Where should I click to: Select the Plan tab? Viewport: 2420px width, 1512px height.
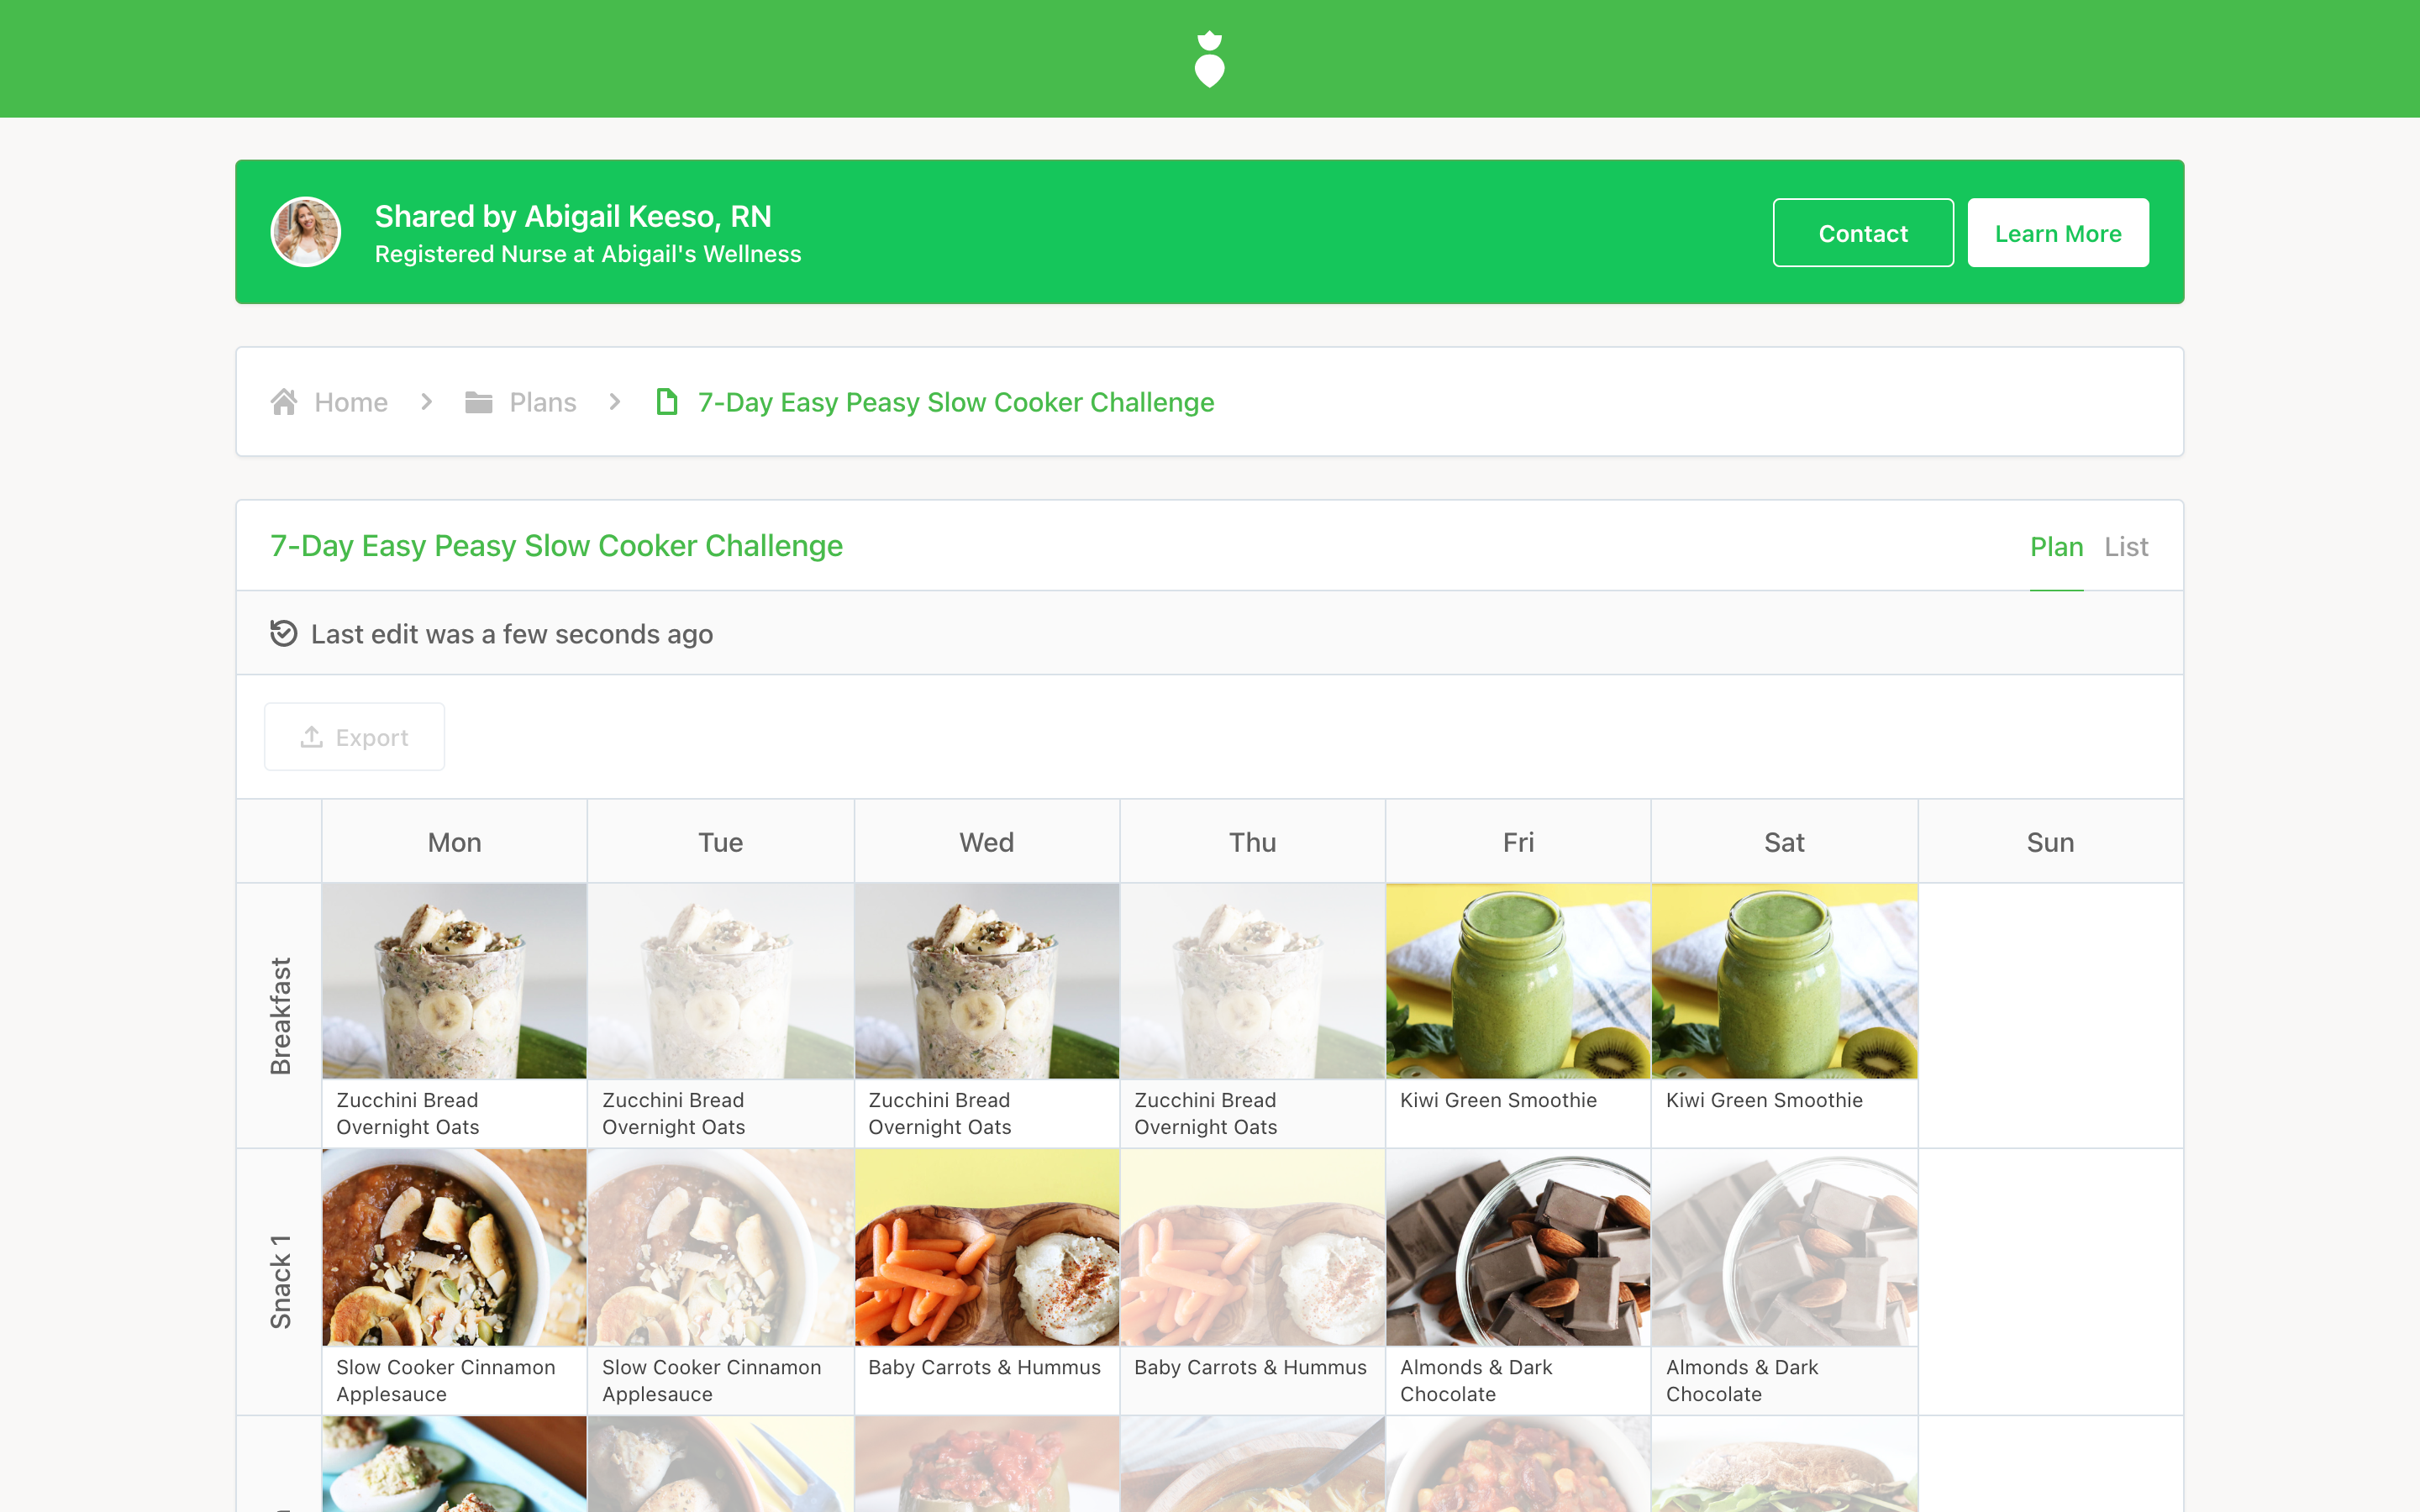(x=2056, y=547)
